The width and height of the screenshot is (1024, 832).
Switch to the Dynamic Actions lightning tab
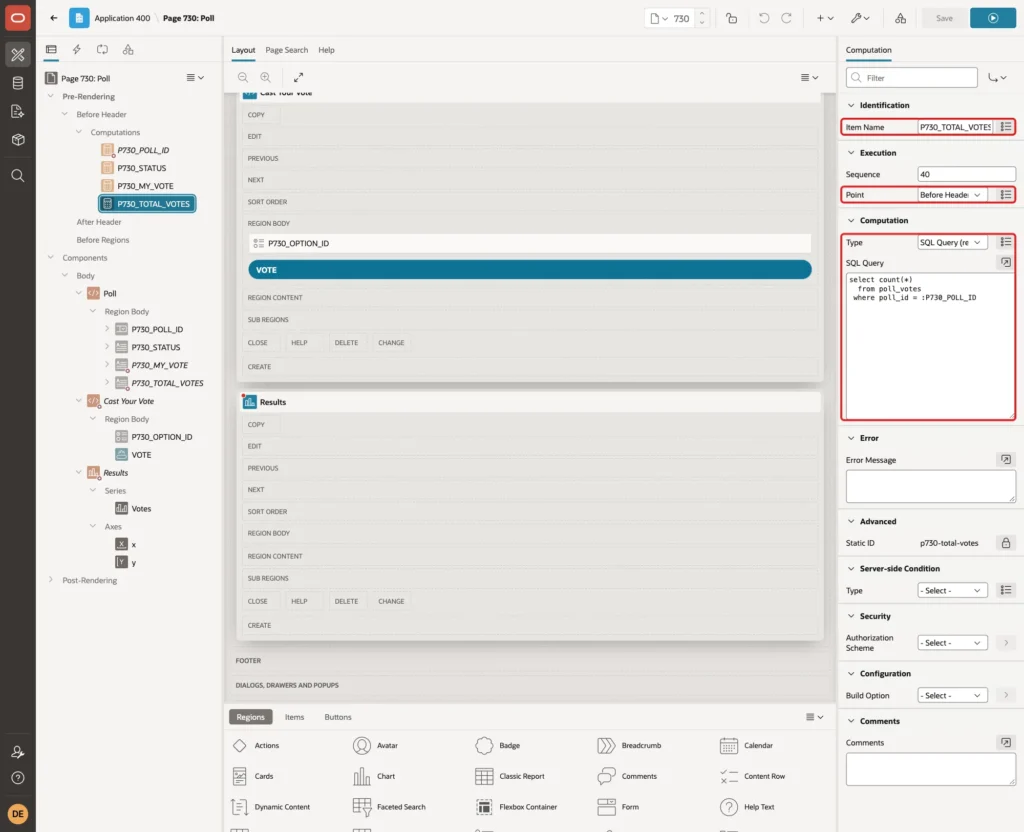(76, 50)
